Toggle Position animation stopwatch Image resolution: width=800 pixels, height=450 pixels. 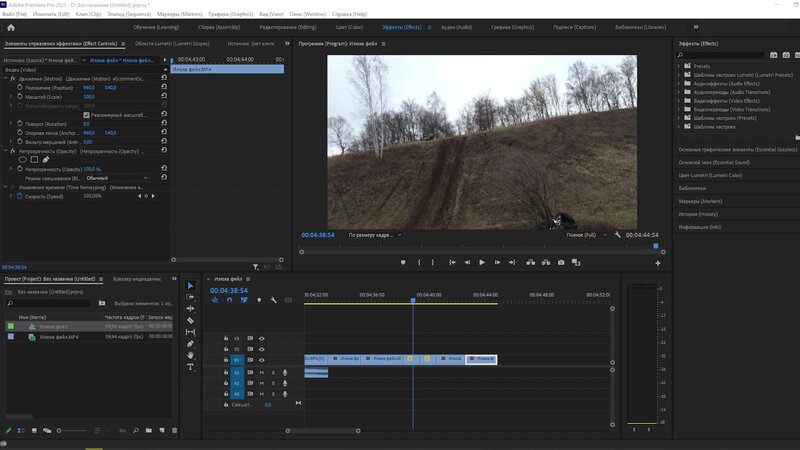(20, 88)
